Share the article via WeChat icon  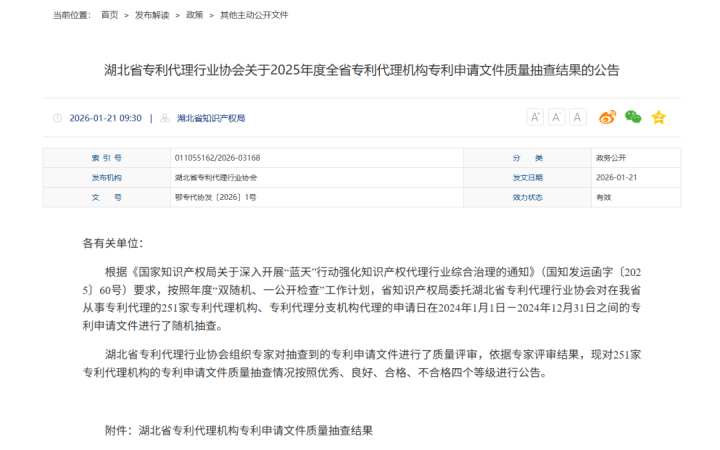coord(633,117)
